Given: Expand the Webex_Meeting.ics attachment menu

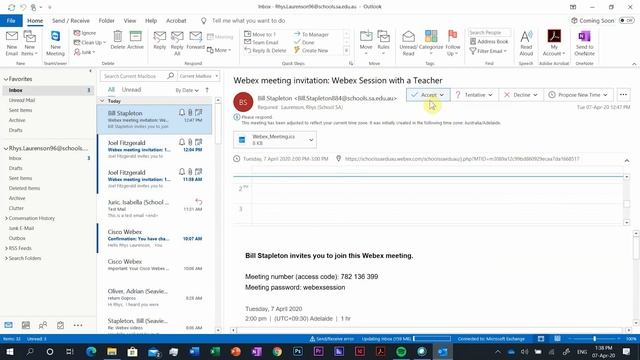Looking at the screenshot, I should pos(311,140).
